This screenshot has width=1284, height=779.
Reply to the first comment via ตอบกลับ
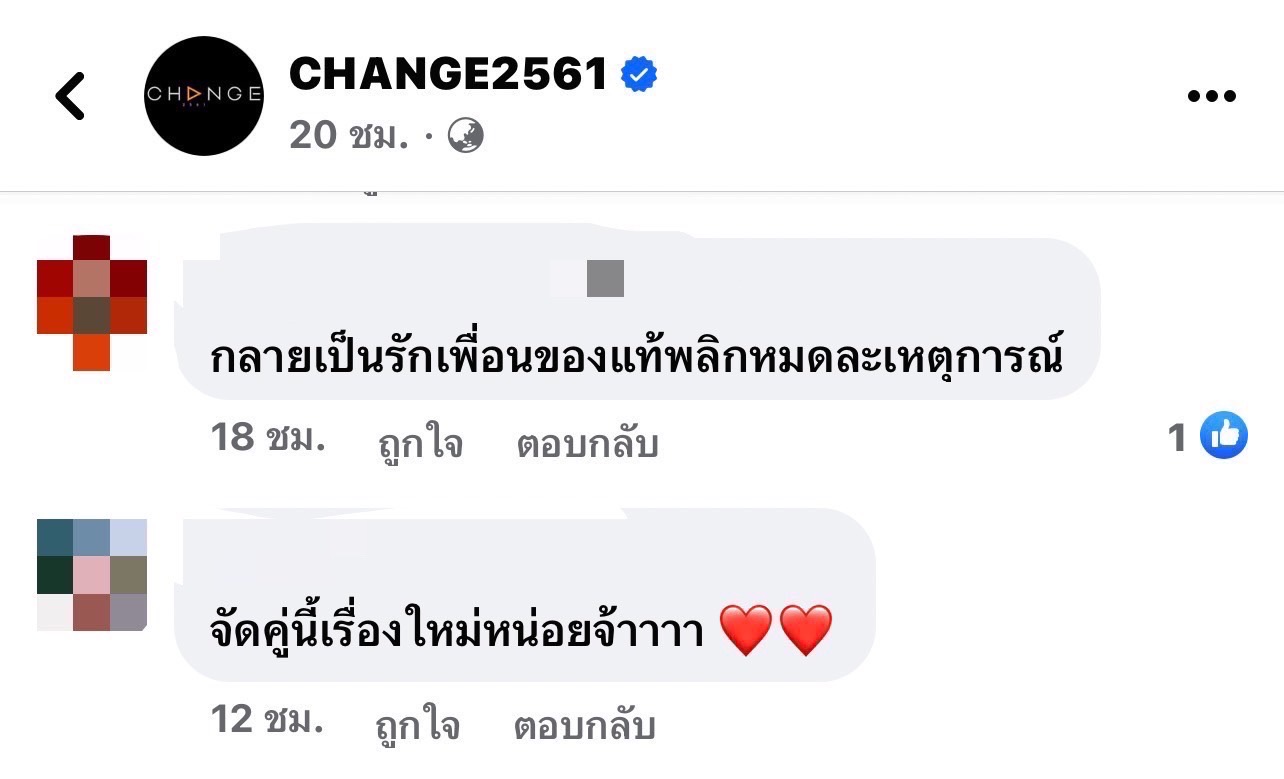pos(587,443)
